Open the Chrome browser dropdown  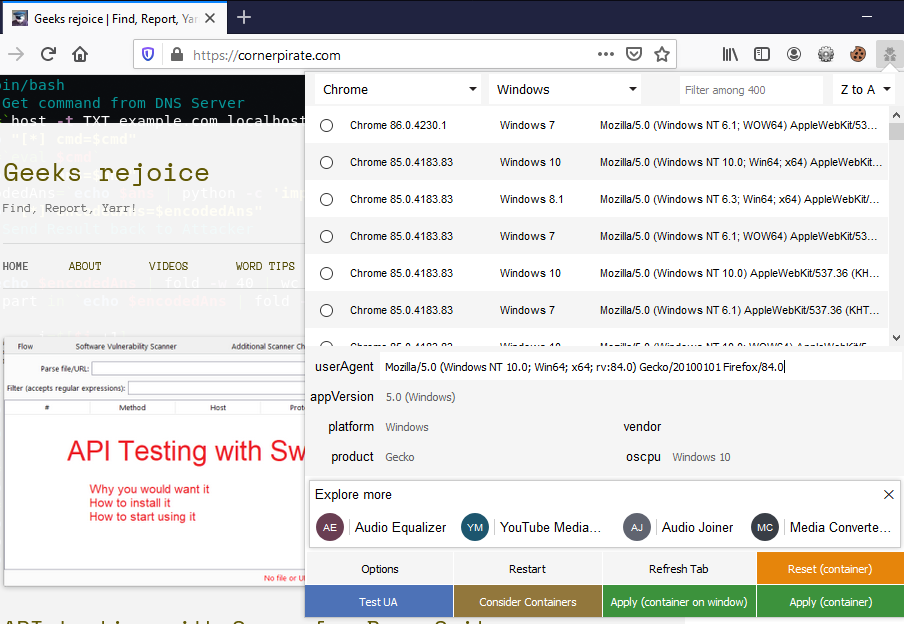coord(399,89)
